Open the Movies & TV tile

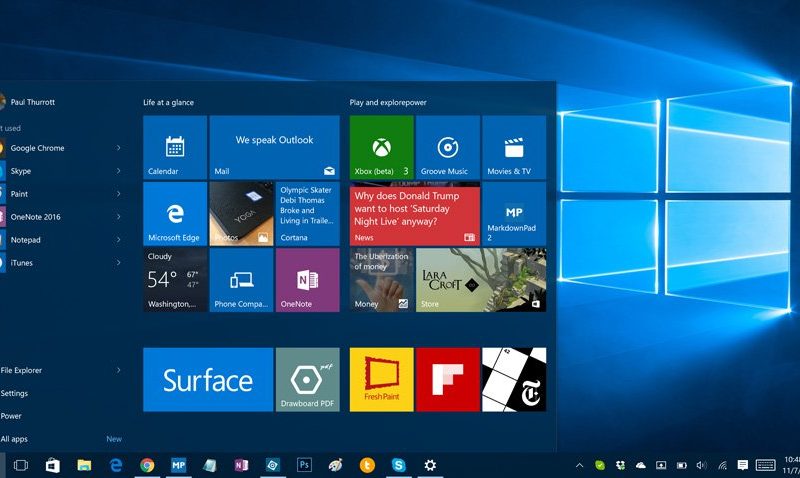click(x=514, y=147)
